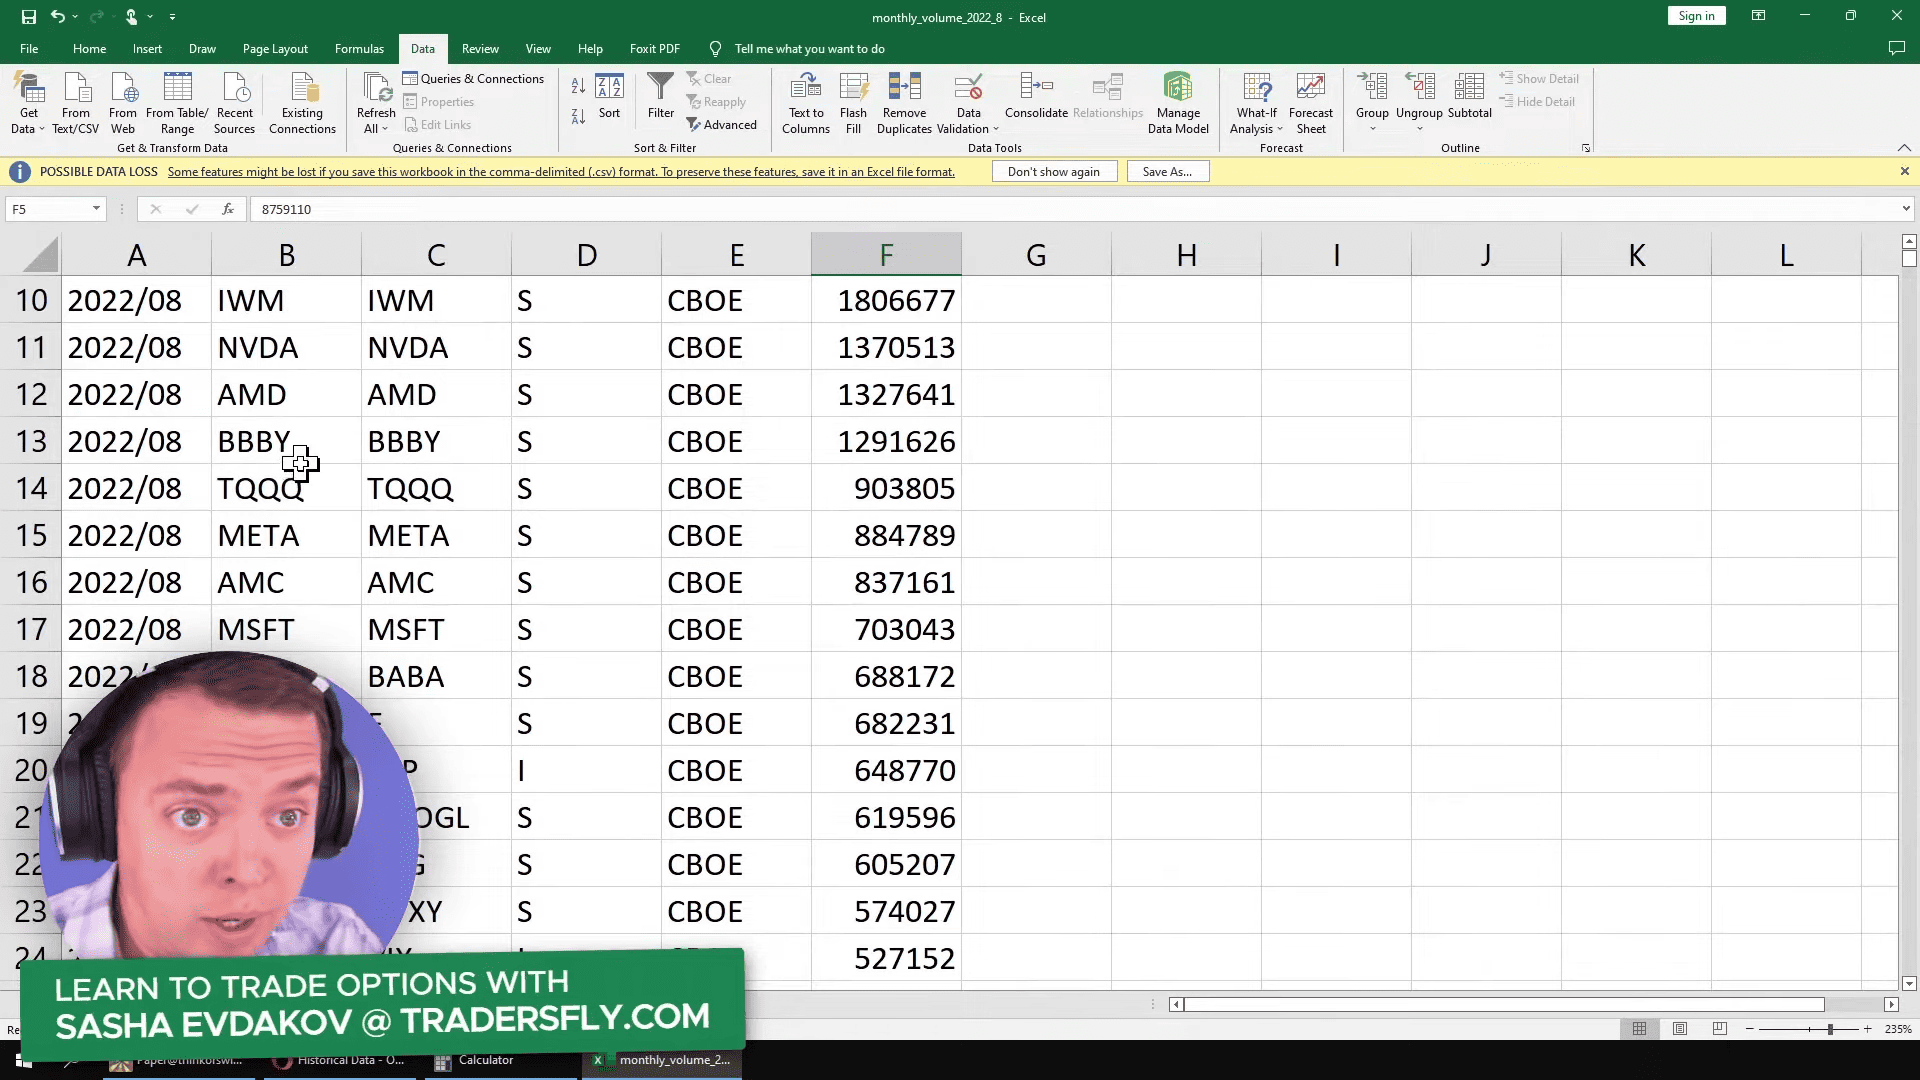Open Existing Connections
This screenshot has width=1920, height=1080.
point(302,103)
